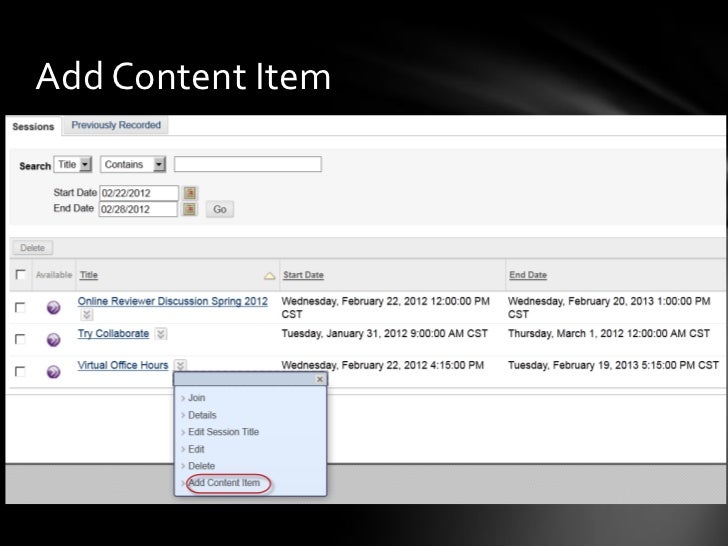The height and width of the screenshot is (546, 728).
Task: Click the Title column sort arrow
Action: [x=269, y=276]
